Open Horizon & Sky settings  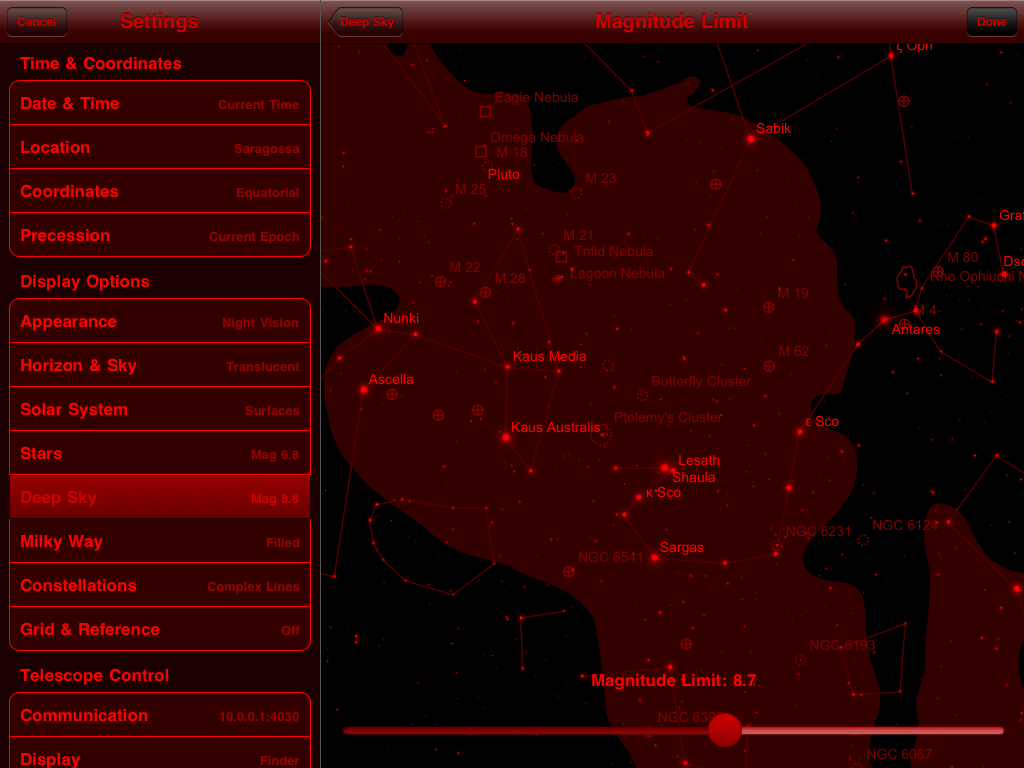[160, 366]
